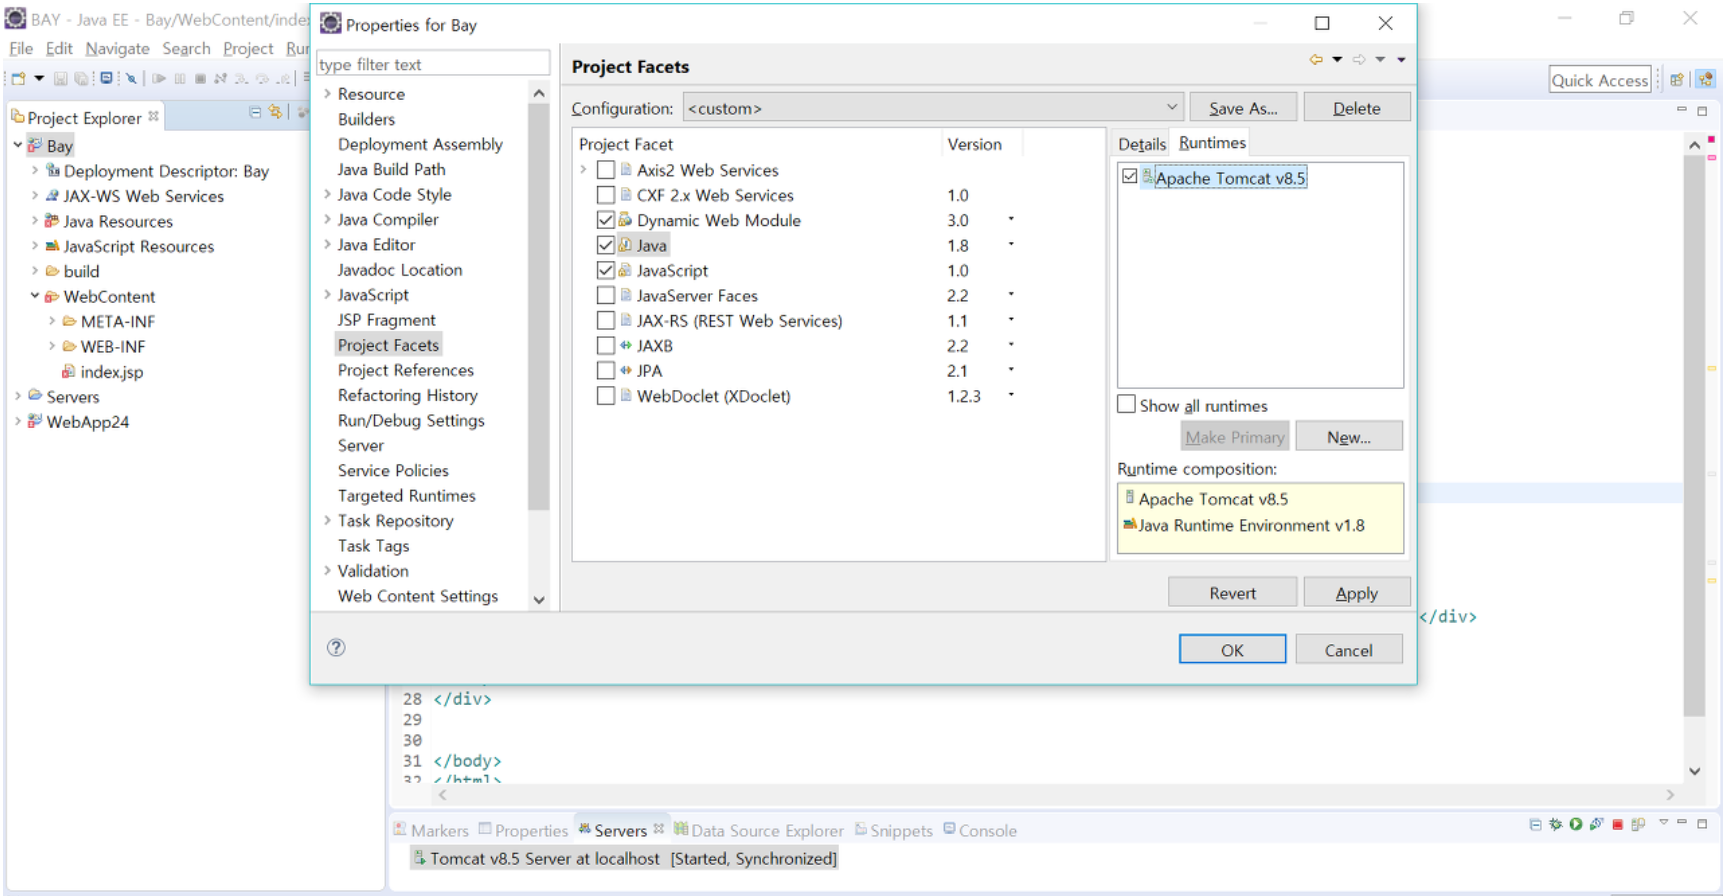Click the editor vertical scrollbar thumb
Image resolution: width=1727 pixels, height=896 pixels.
click(1693, 435)
